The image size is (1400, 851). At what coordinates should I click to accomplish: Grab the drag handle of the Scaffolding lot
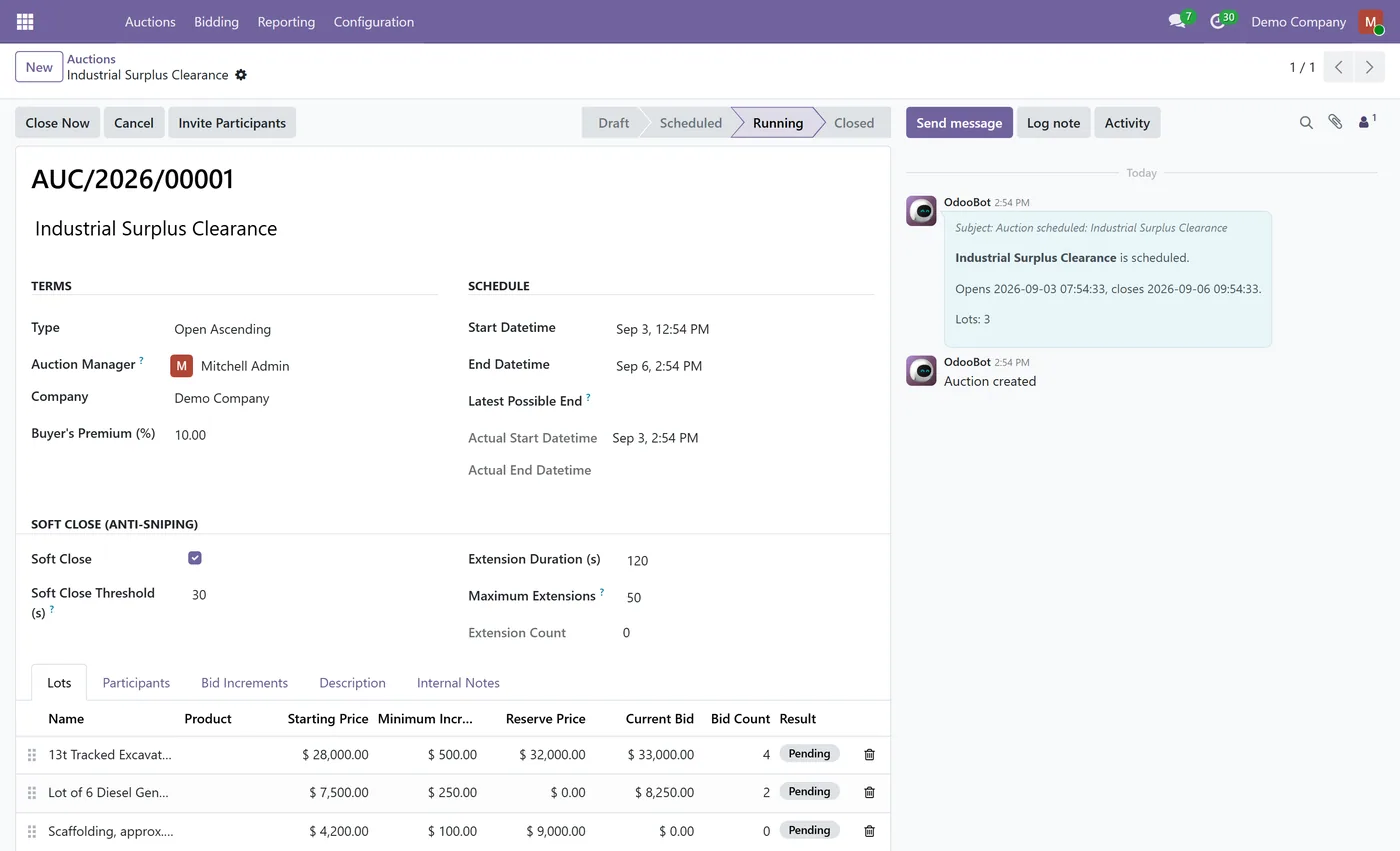pyautogui.click(x=32, y=831)
